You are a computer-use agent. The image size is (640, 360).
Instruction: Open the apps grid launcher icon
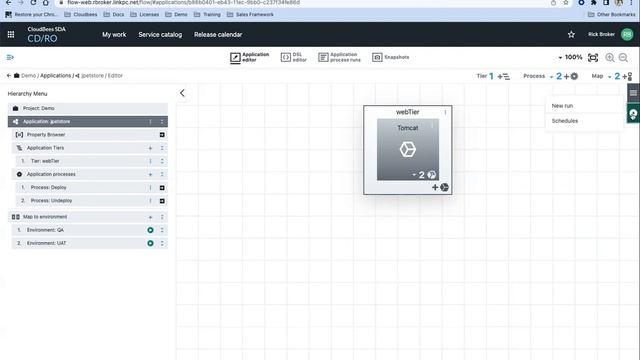(11, 35)
